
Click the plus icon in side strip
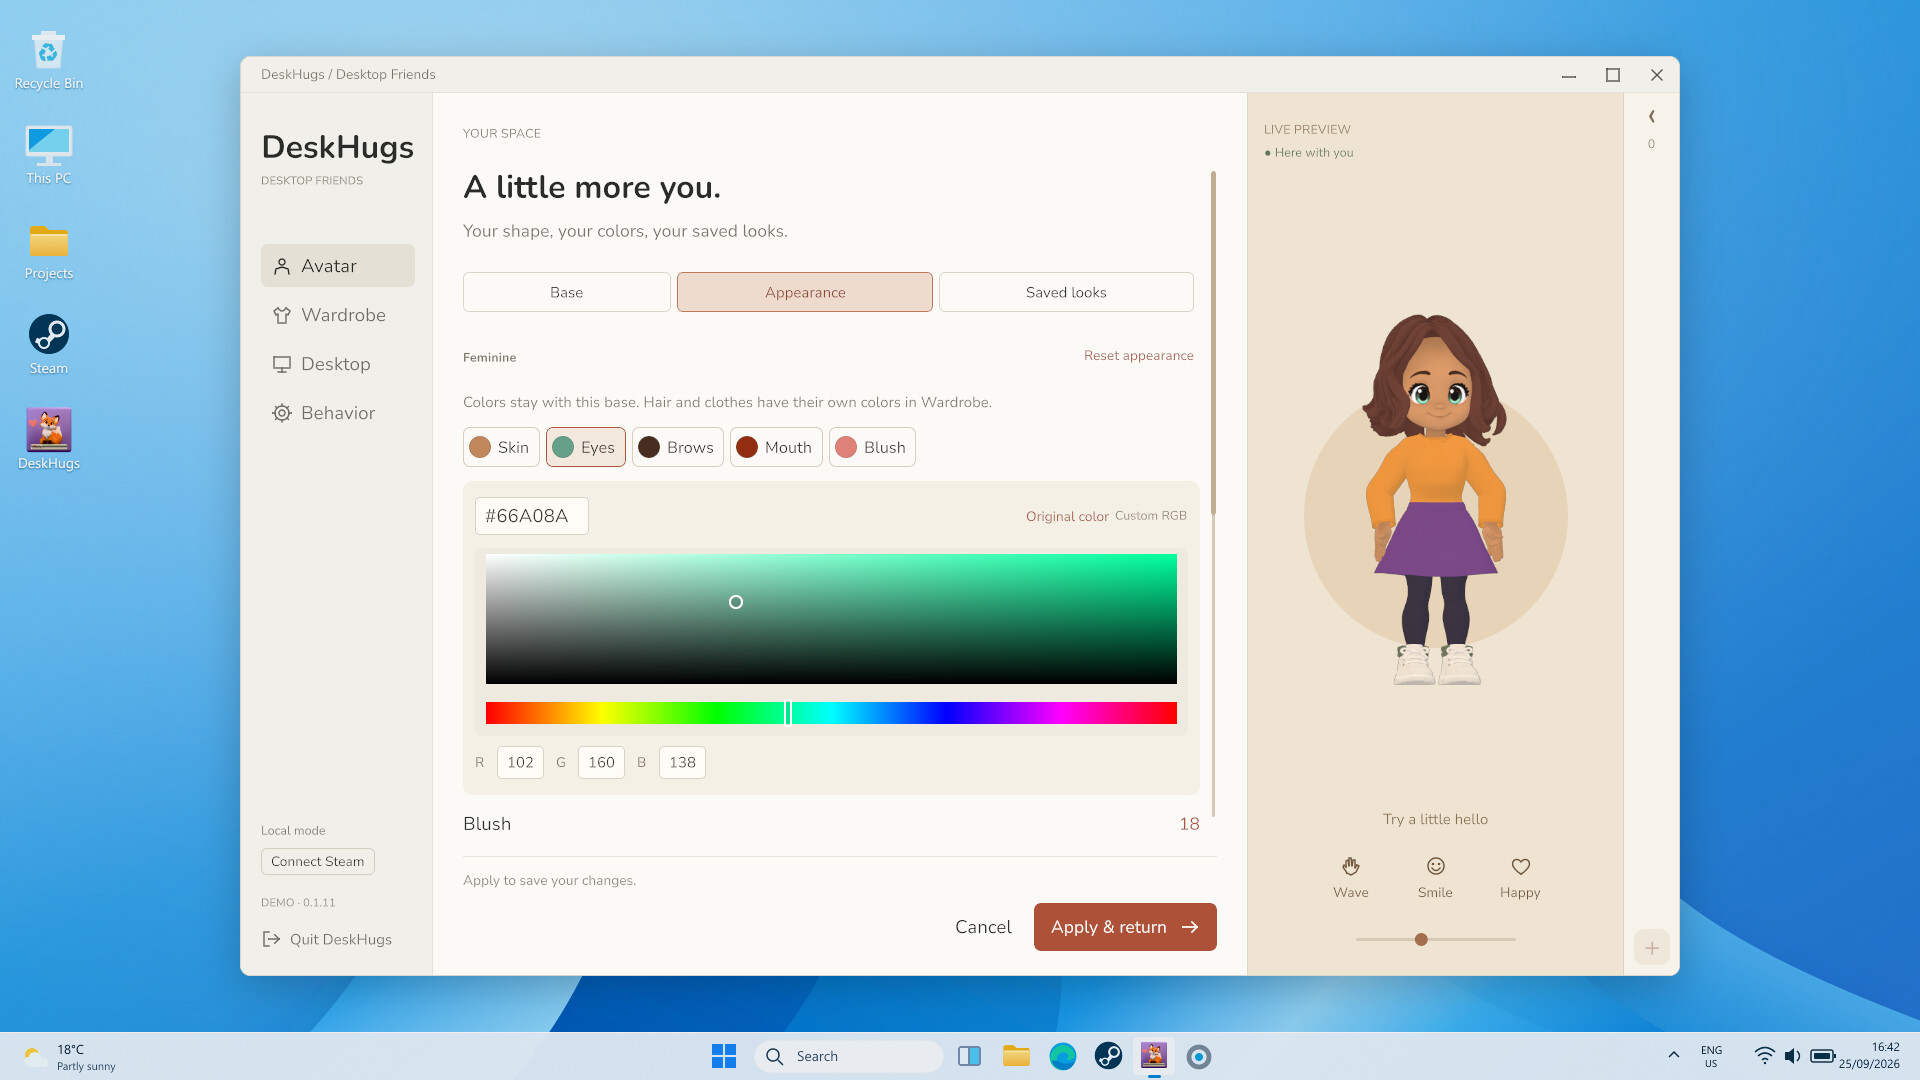click(1652, 947)
